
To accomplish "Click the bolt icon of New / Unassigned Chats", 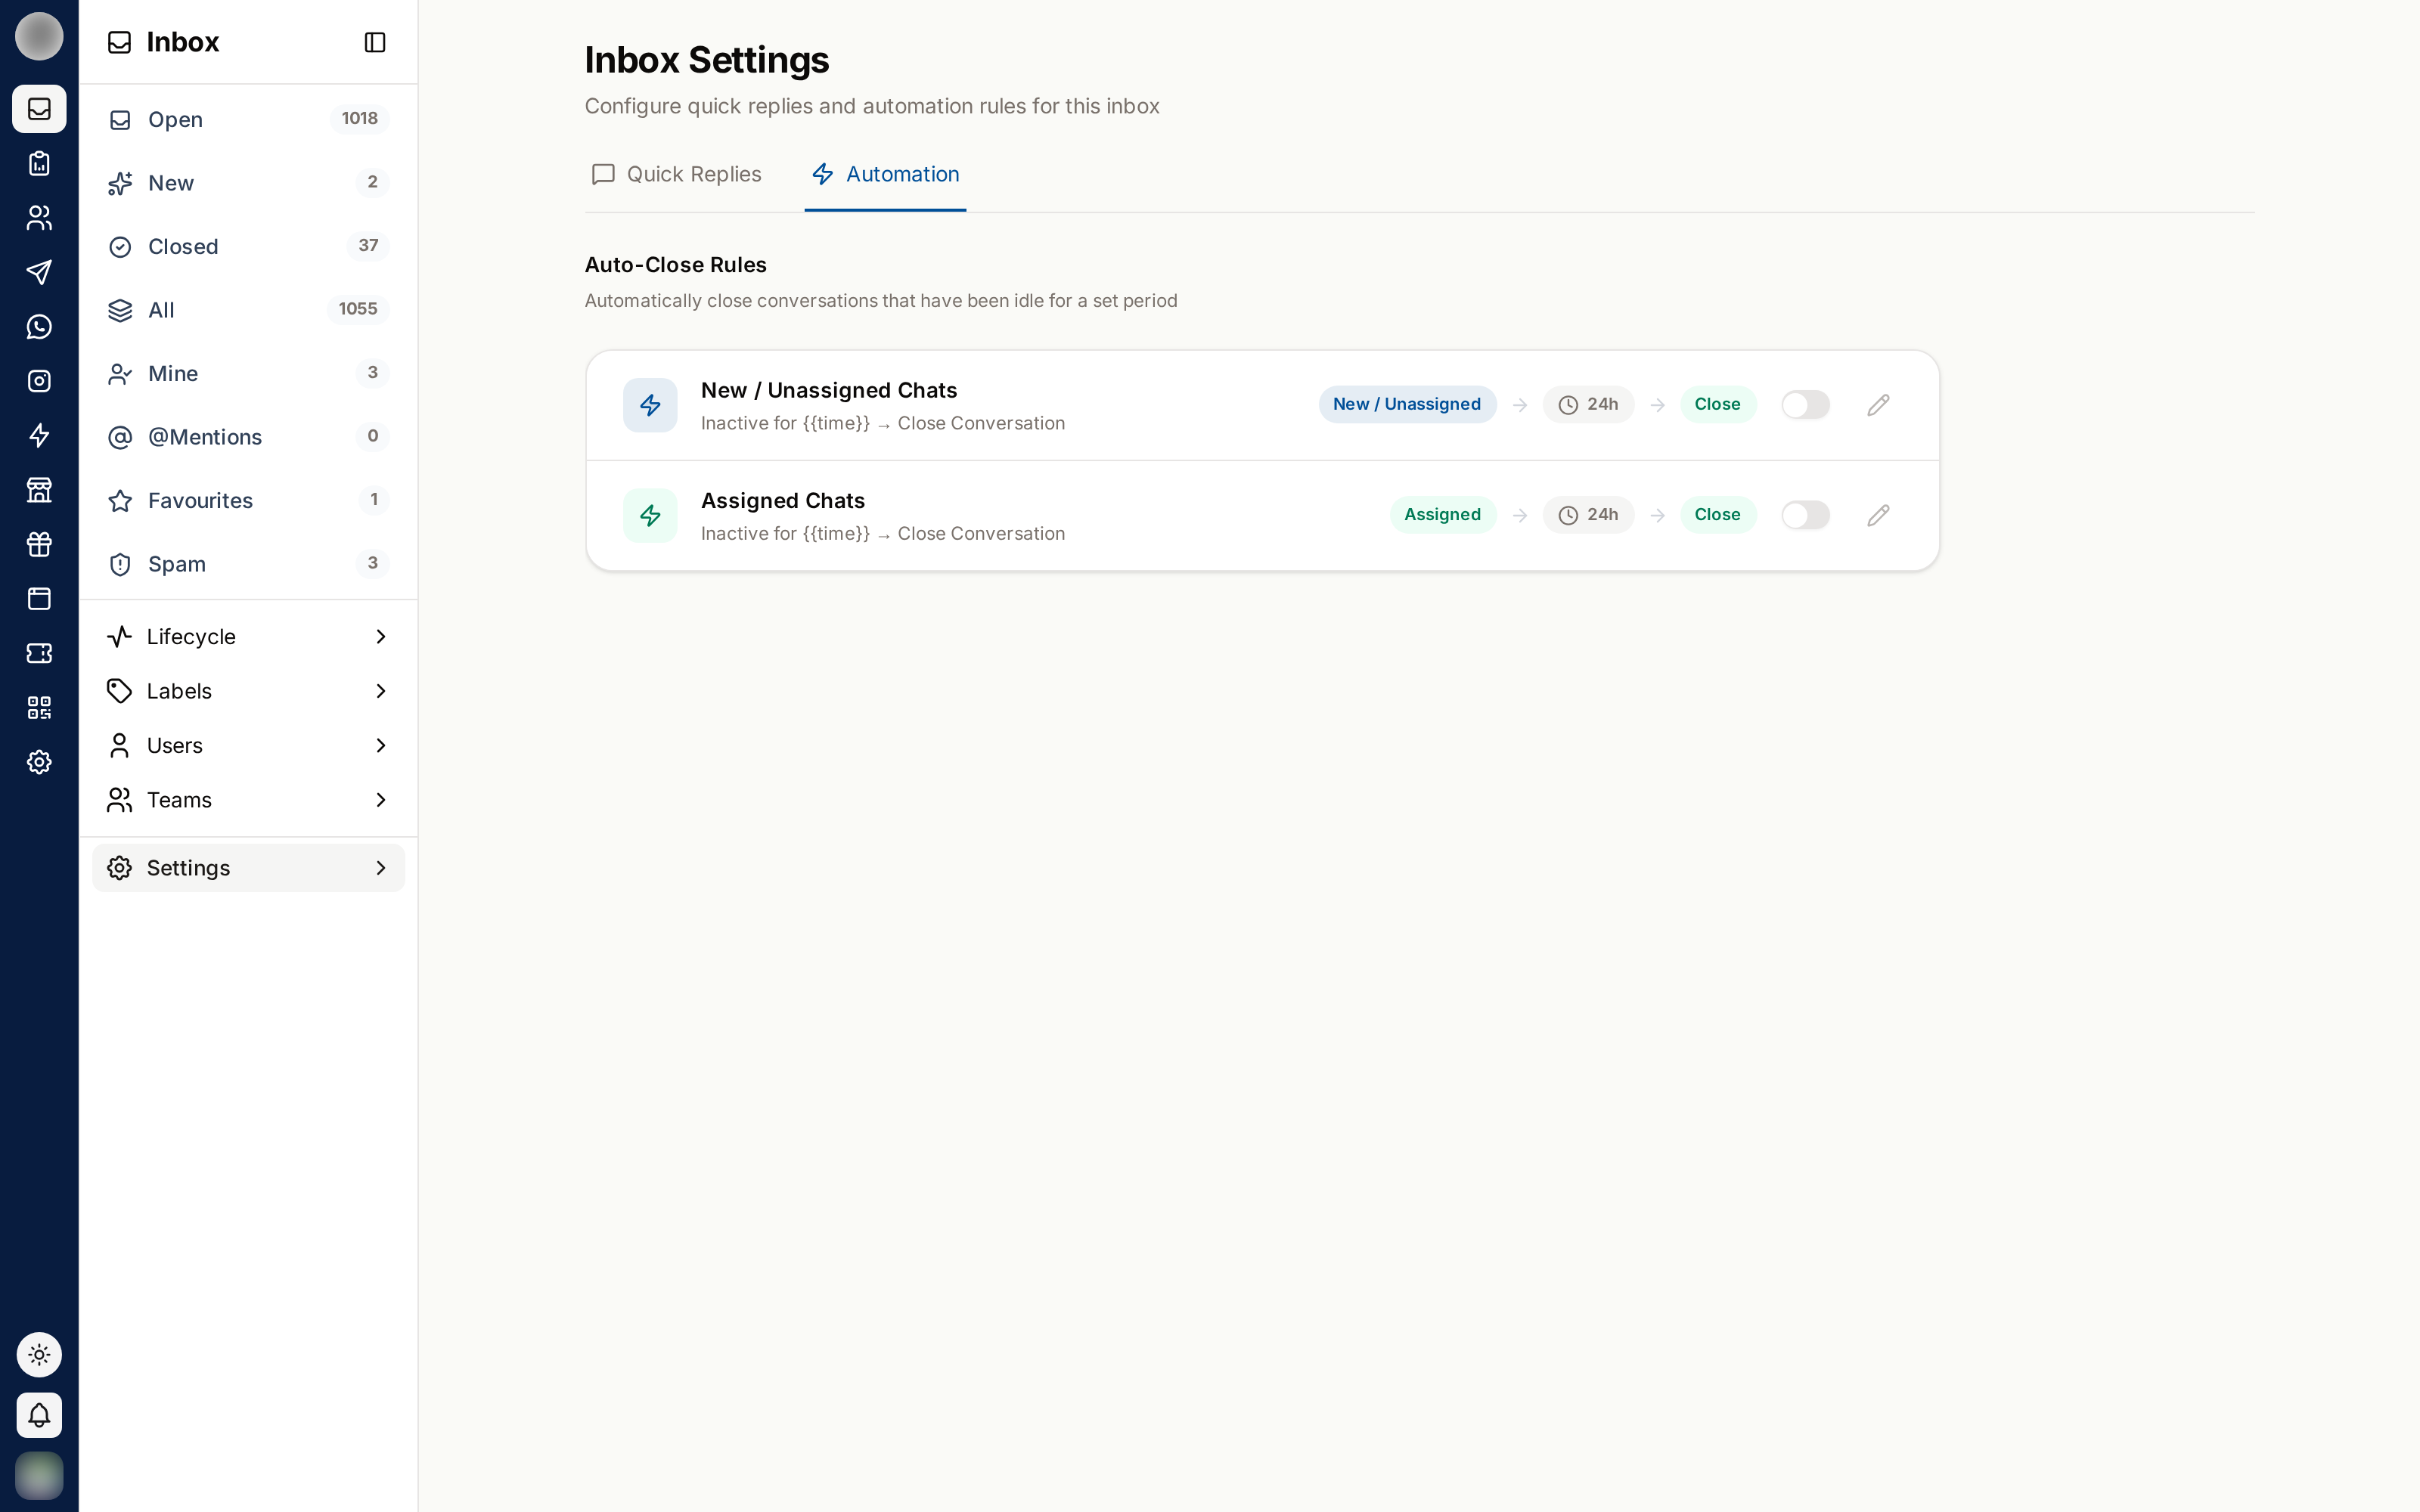I will [650, 405].
